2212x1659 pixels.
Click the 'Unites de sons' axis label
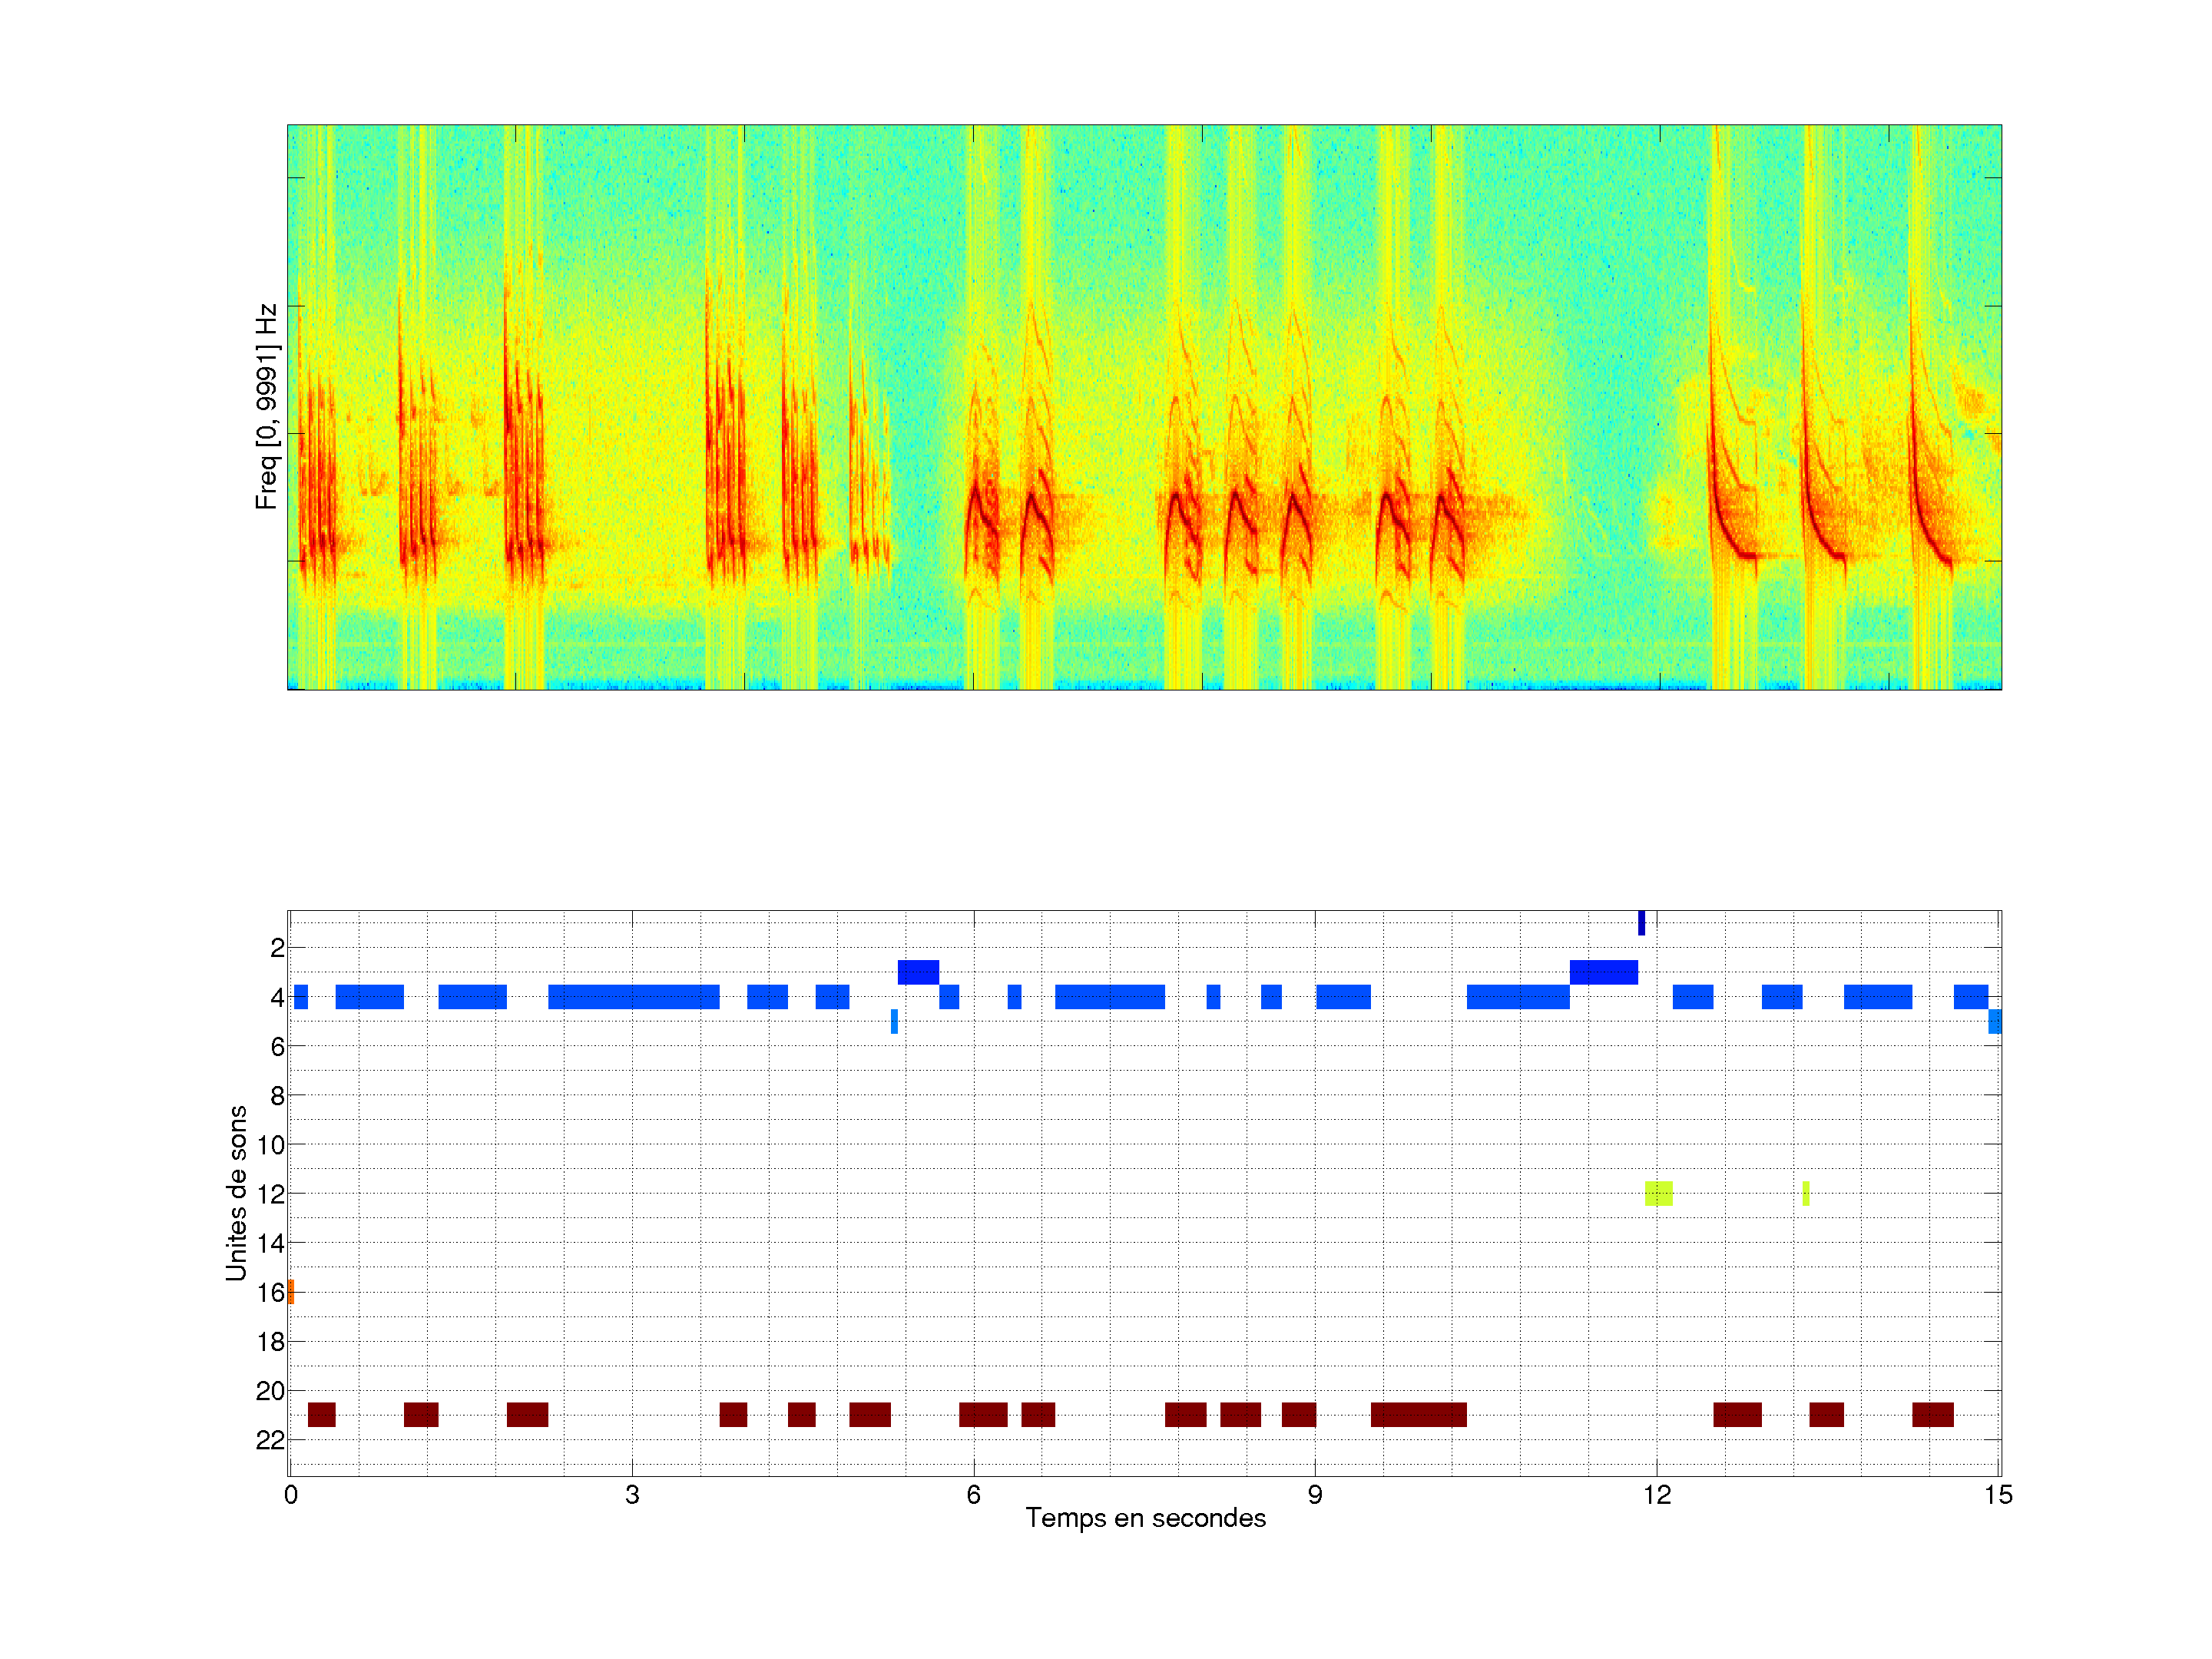236,1193
